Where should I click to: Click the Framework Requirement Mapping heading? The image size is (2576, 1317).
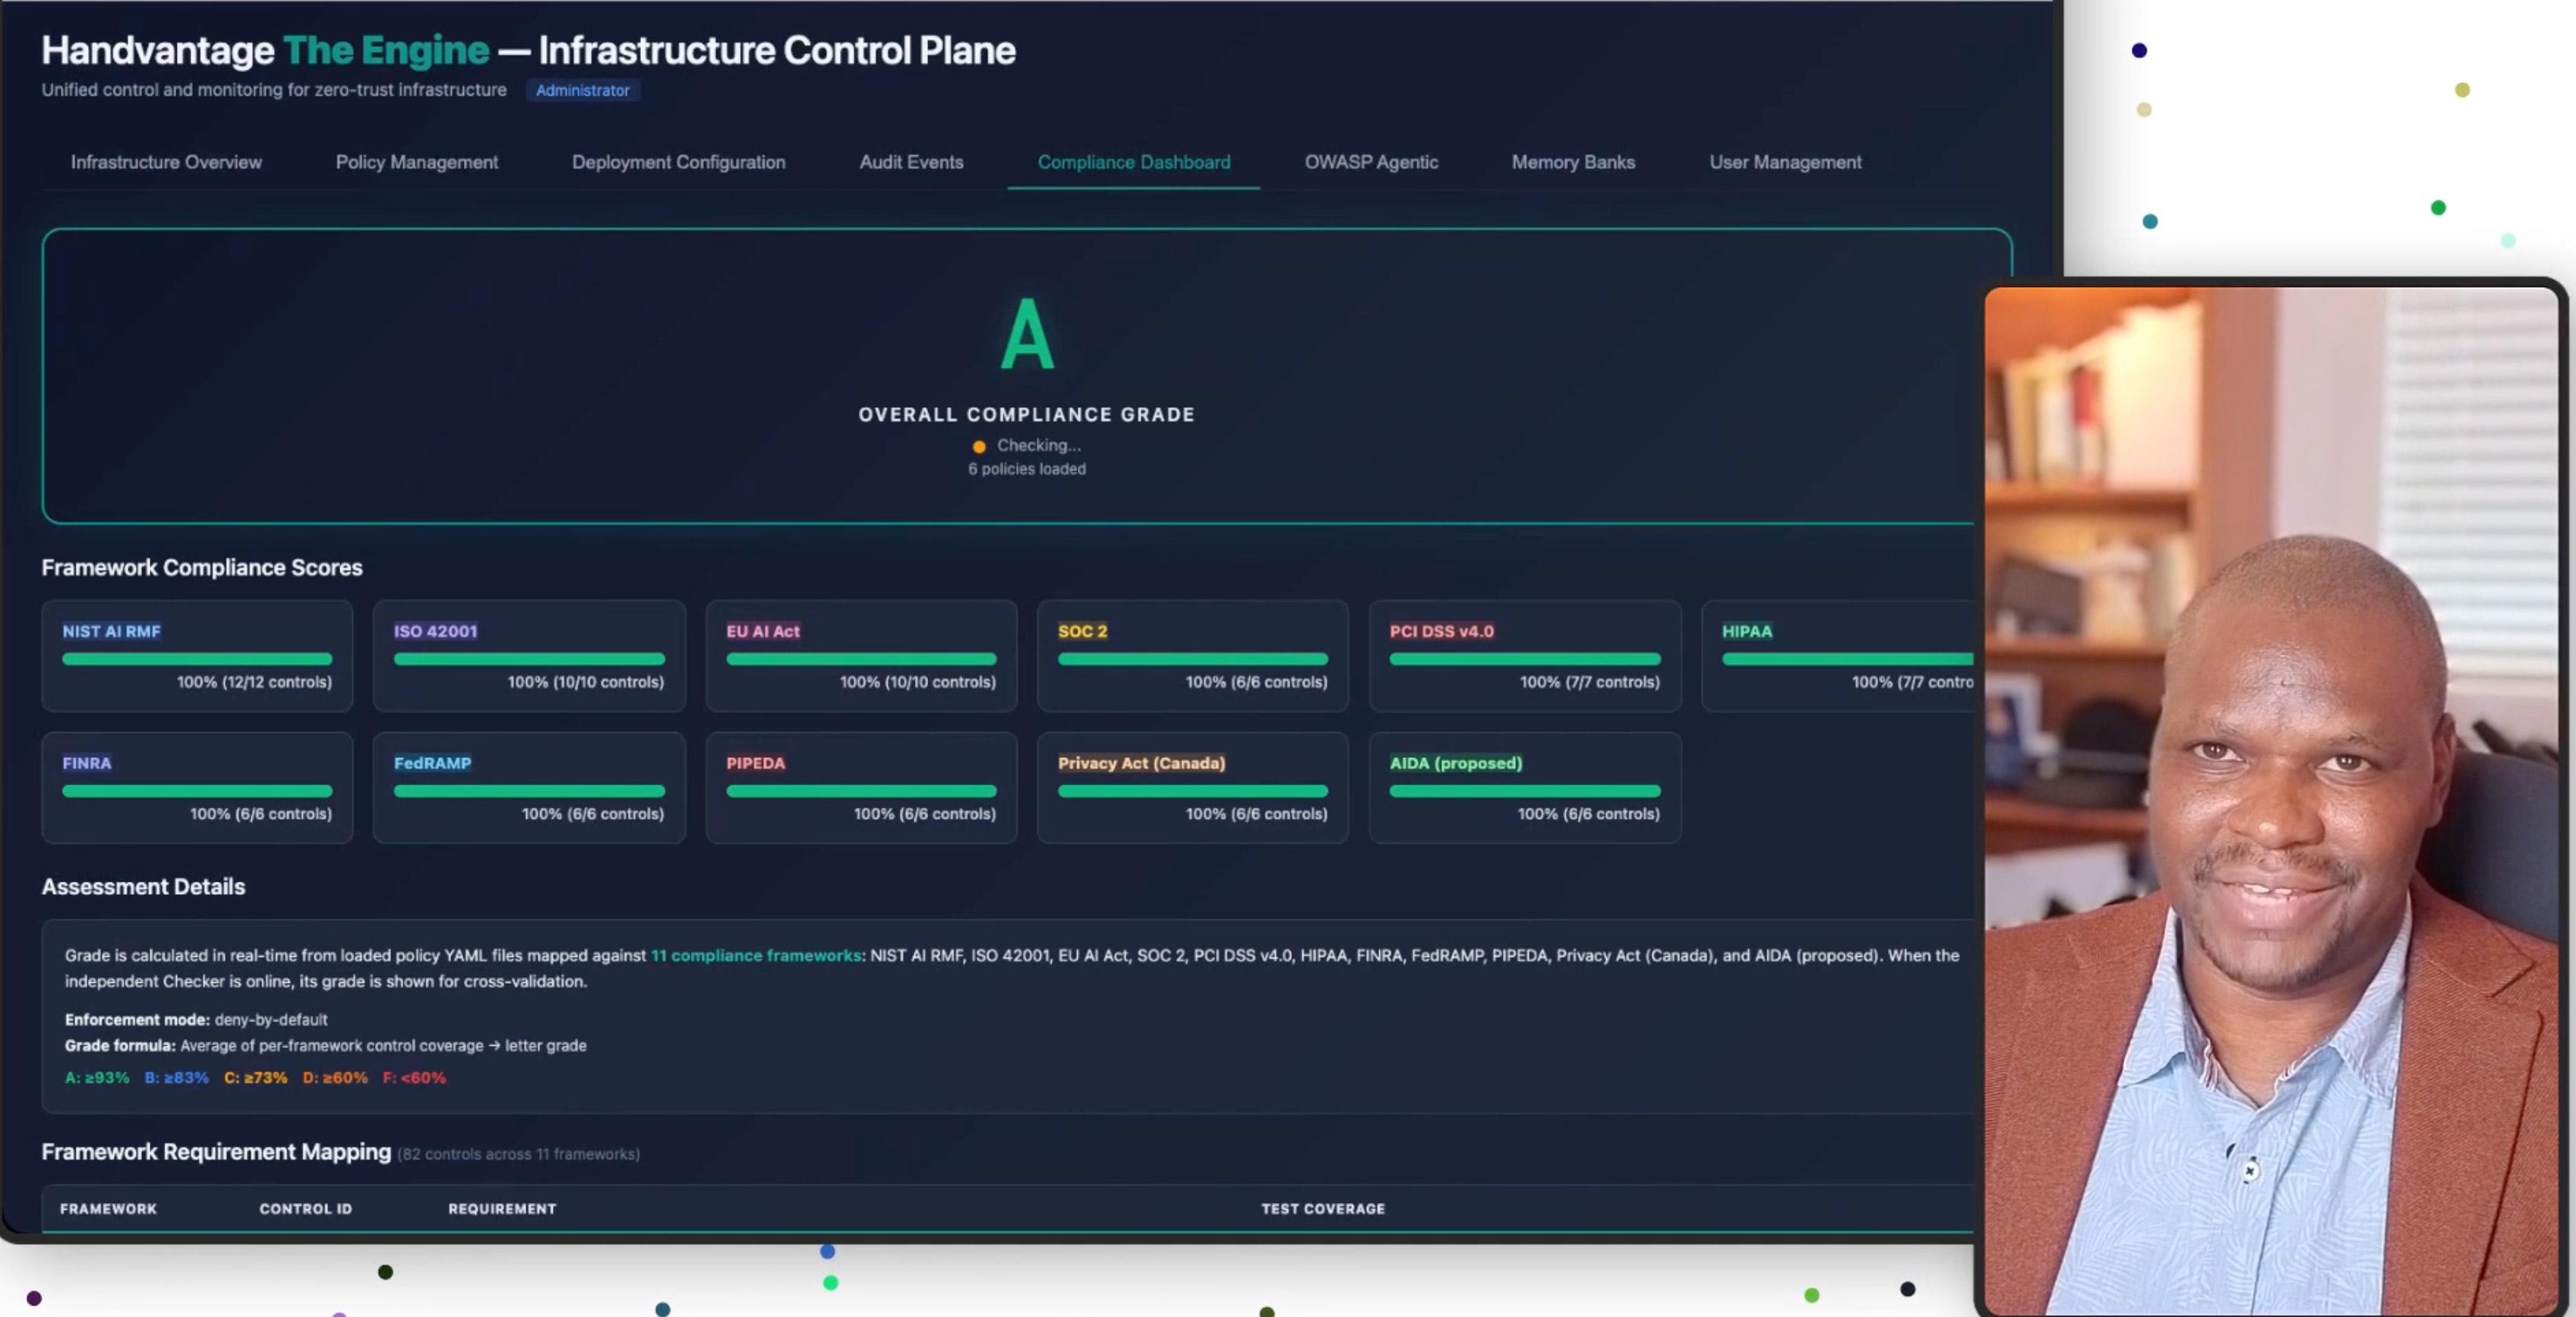click(216, 1152)
